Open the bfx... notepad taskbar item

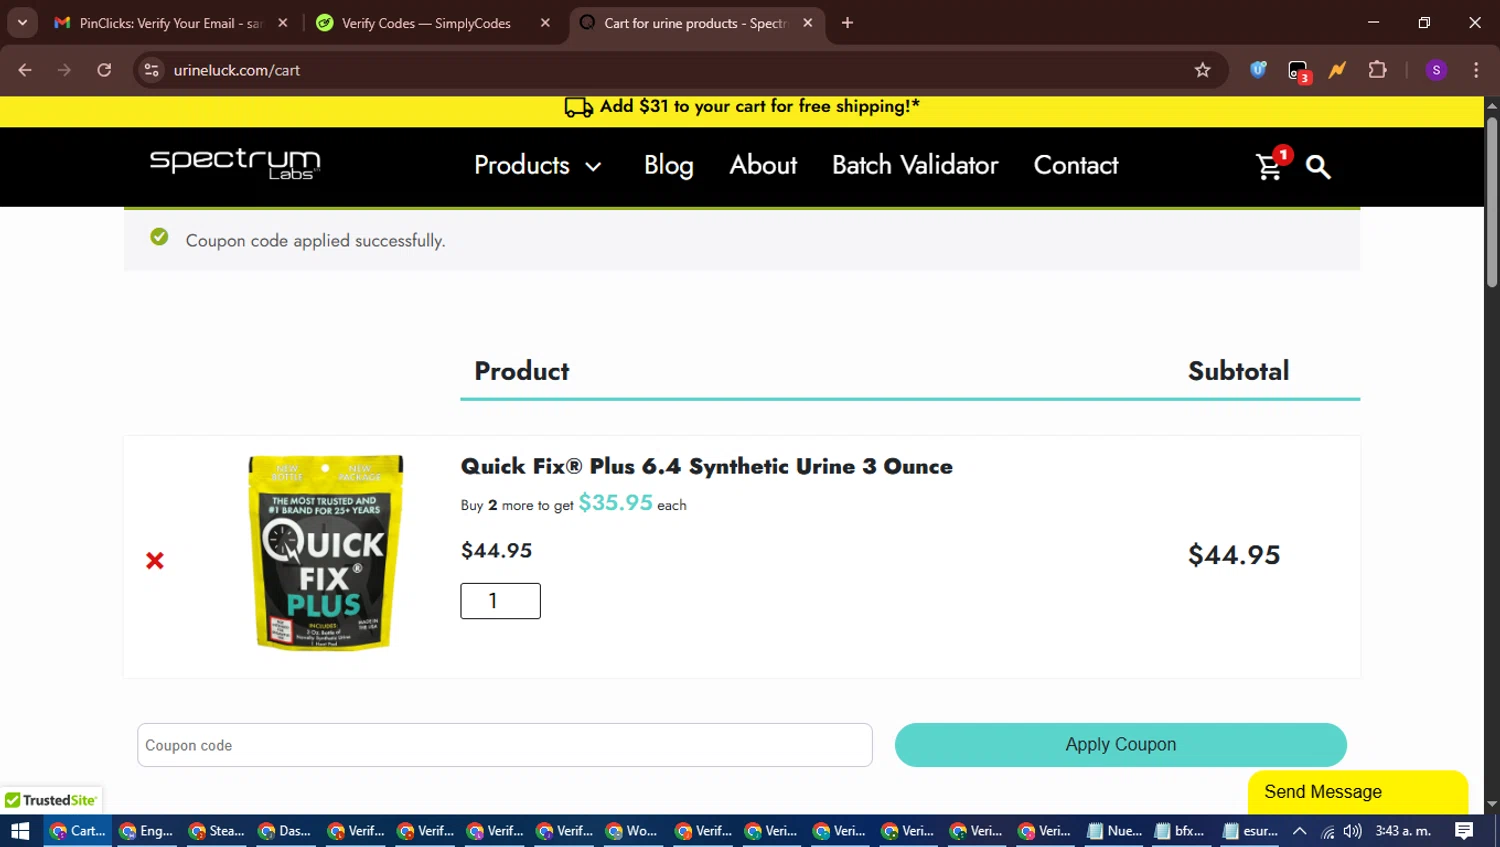[x=1180, y=831]
